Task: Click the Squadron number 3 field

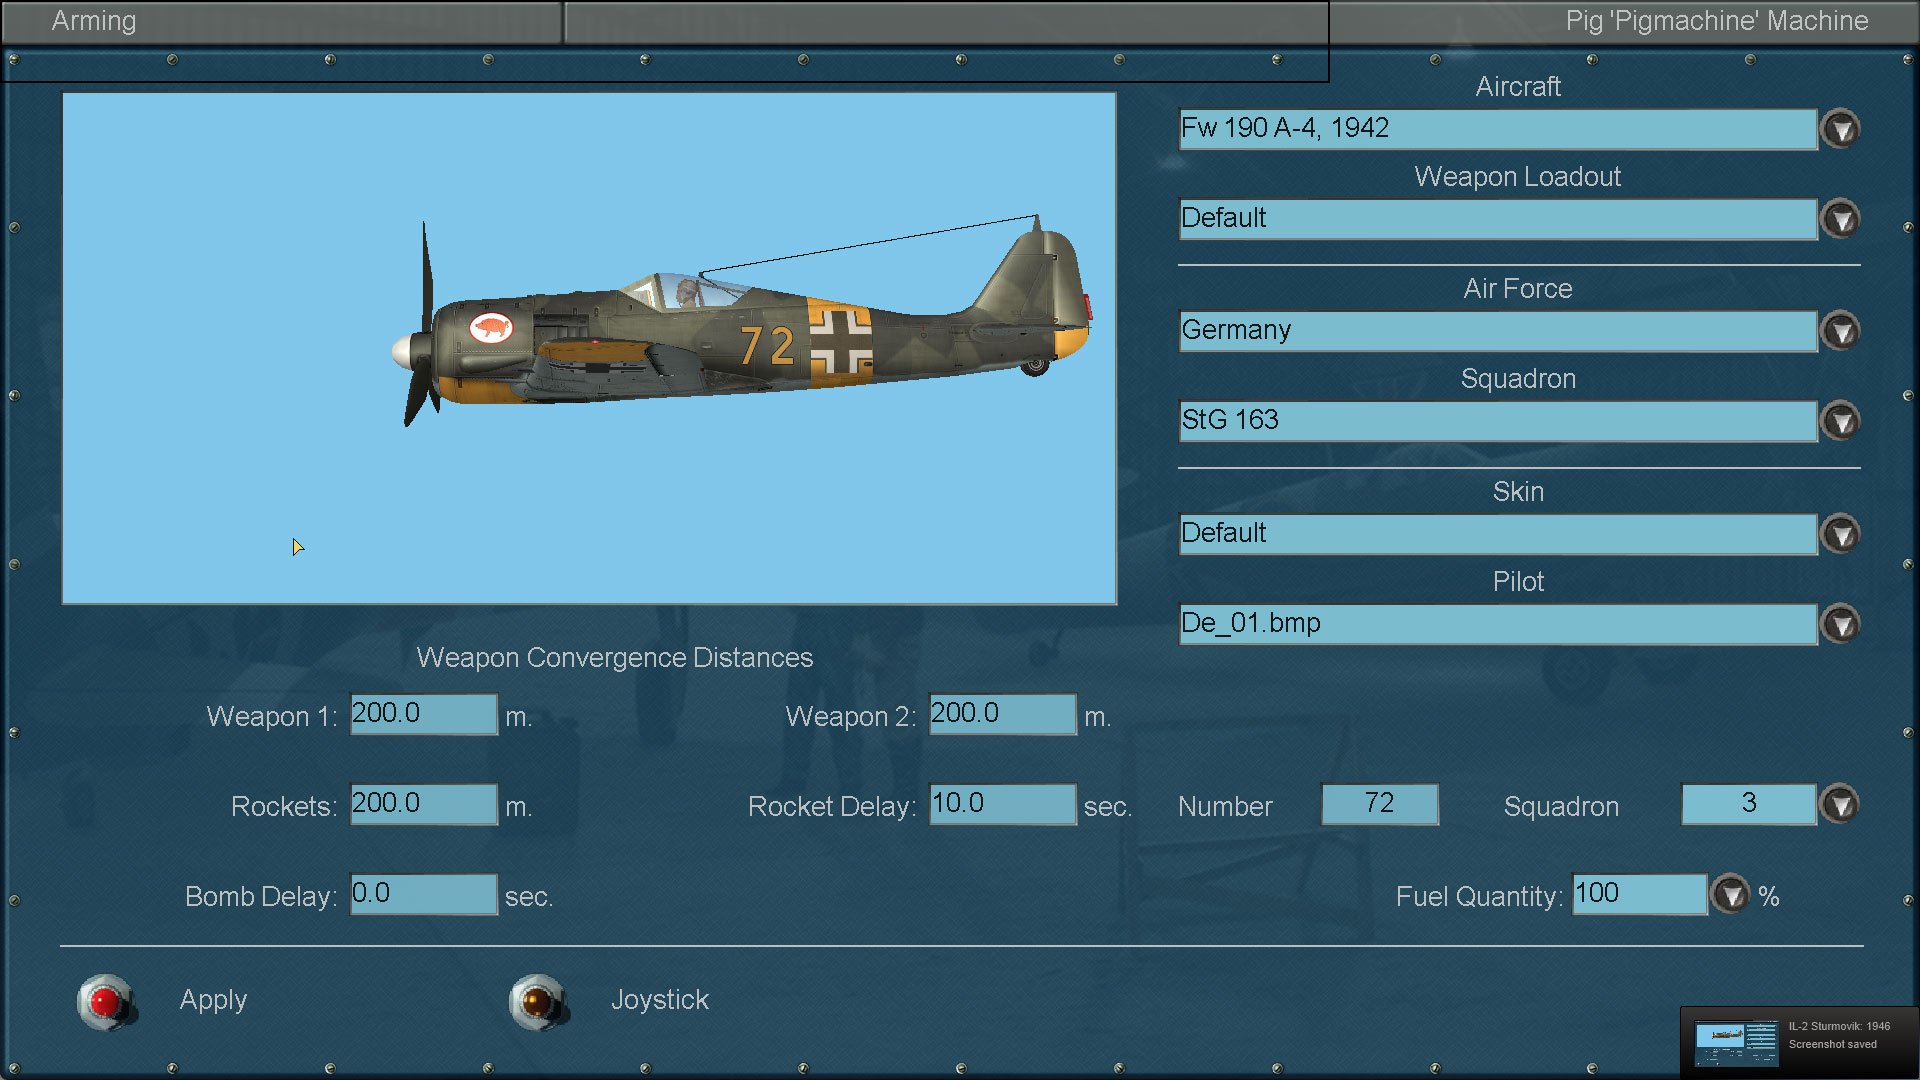Action: pyautogui.click(x=1749, y=804)
